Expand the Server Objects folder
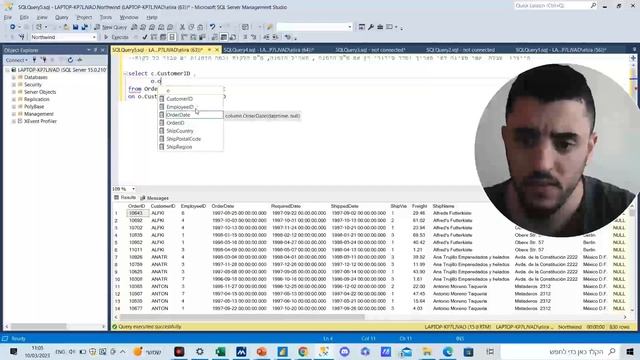The image size is (640, 360). click(x=14, y=92)
